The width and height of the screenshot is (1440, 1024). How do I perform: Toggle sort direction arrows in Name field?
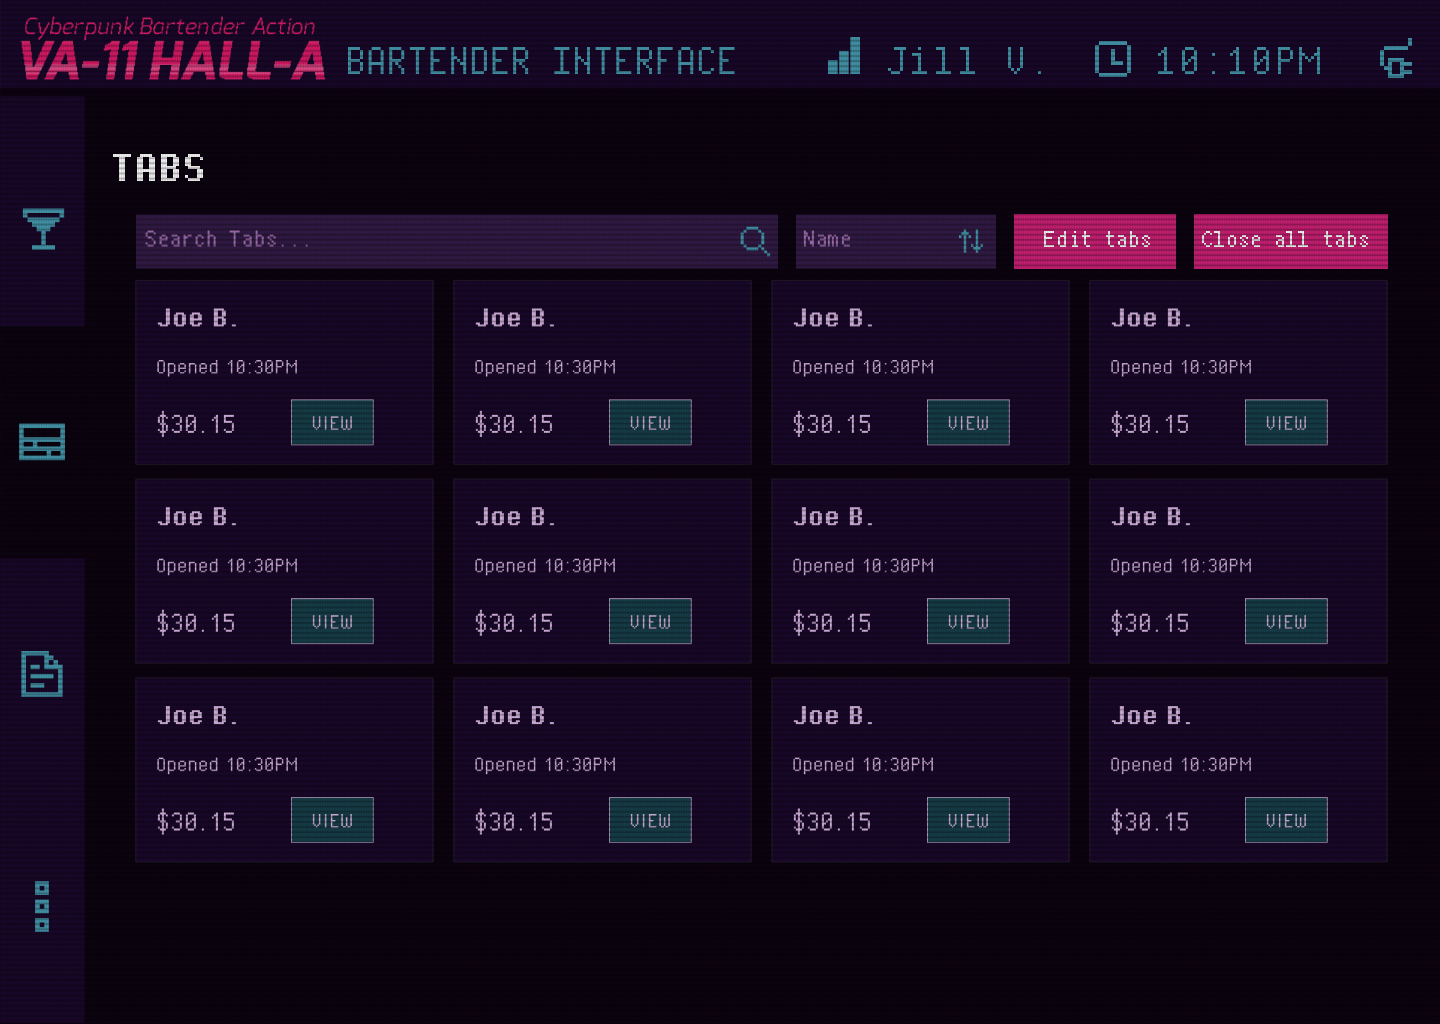971,240
